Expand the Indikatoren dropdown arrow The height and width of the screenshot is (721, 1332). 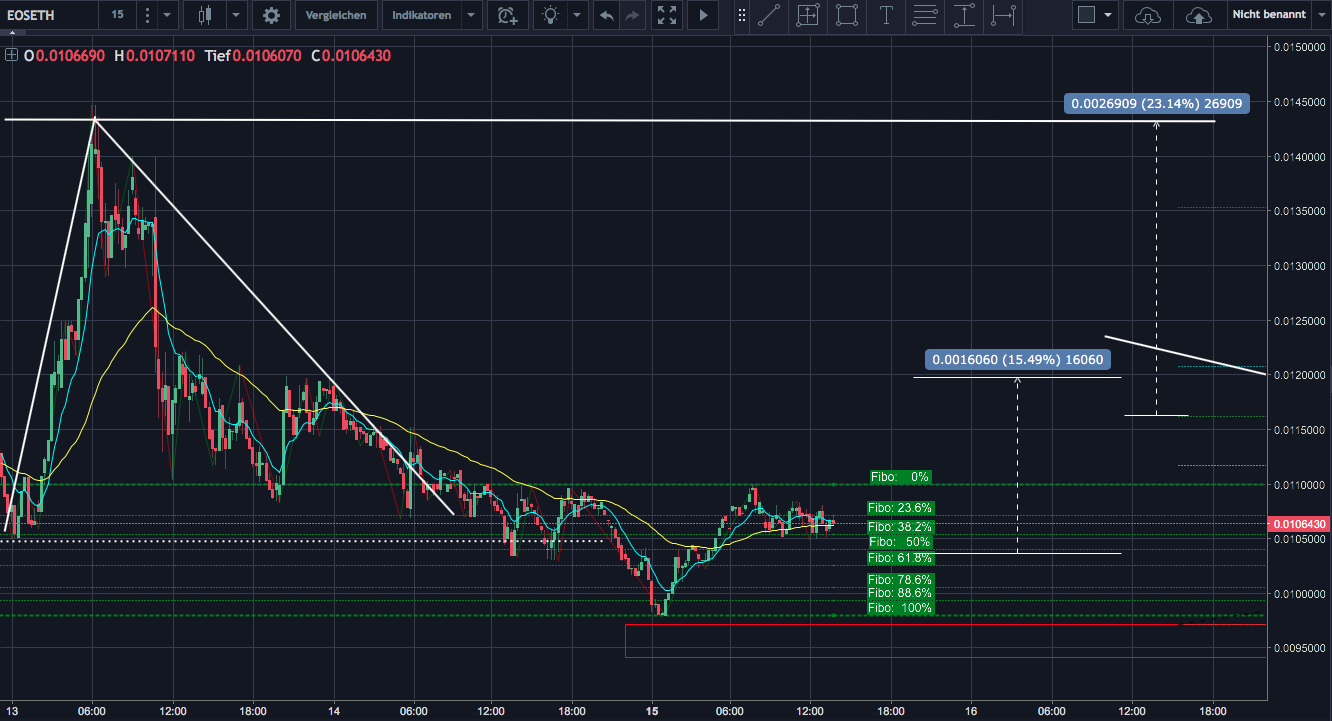pyautogui.click(x=470, y=15)
